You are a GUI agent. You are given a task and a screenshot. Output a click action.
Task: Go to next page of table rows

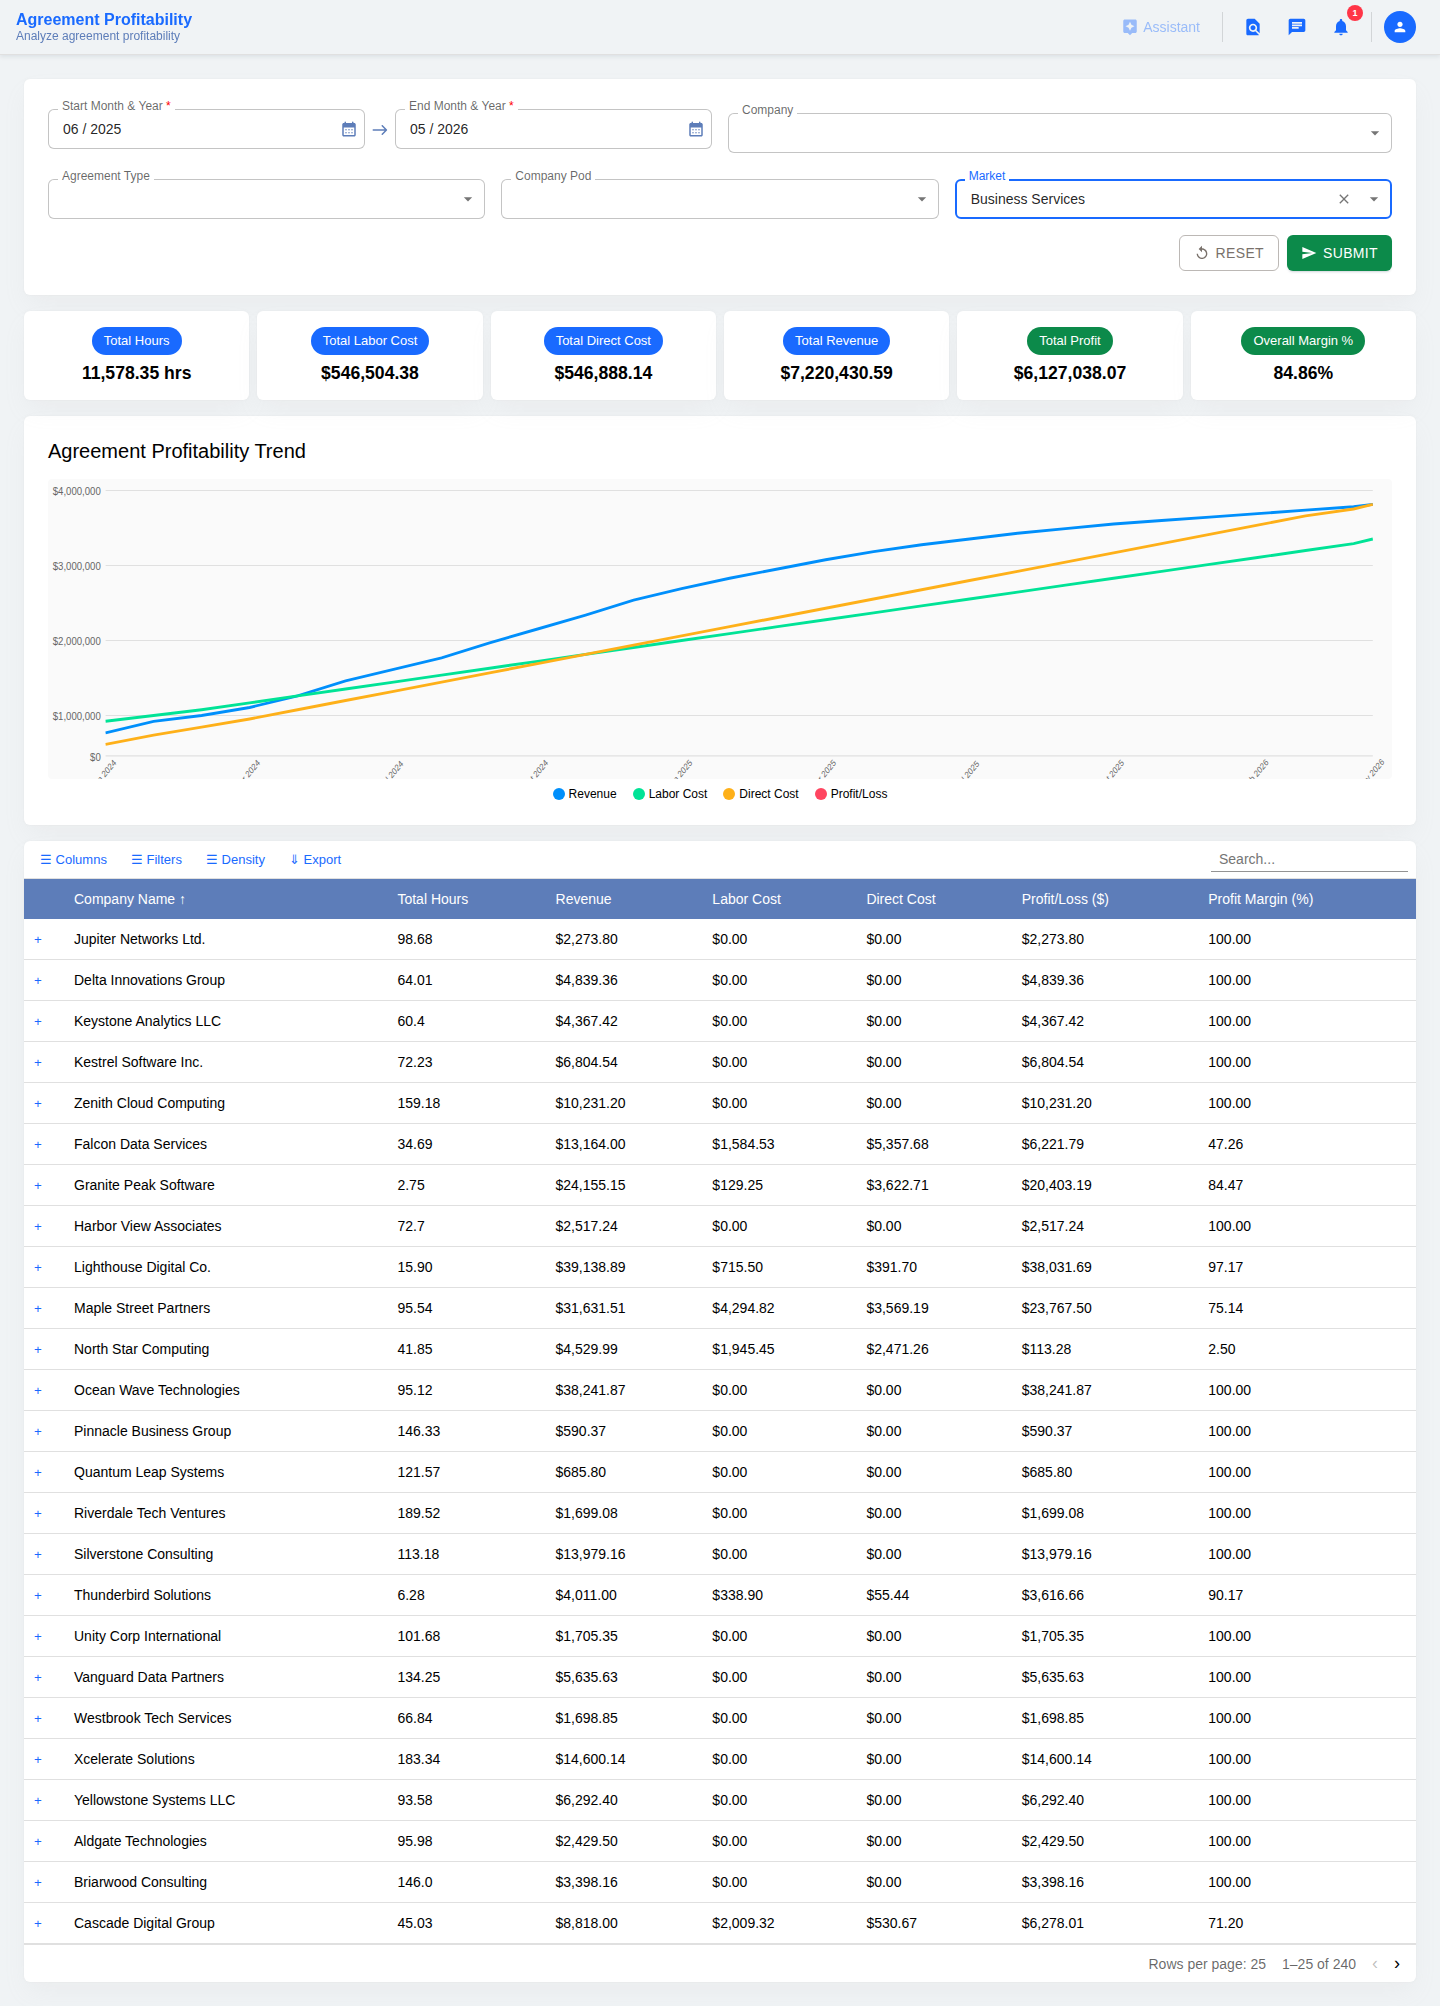[x=1397, y=1964]
